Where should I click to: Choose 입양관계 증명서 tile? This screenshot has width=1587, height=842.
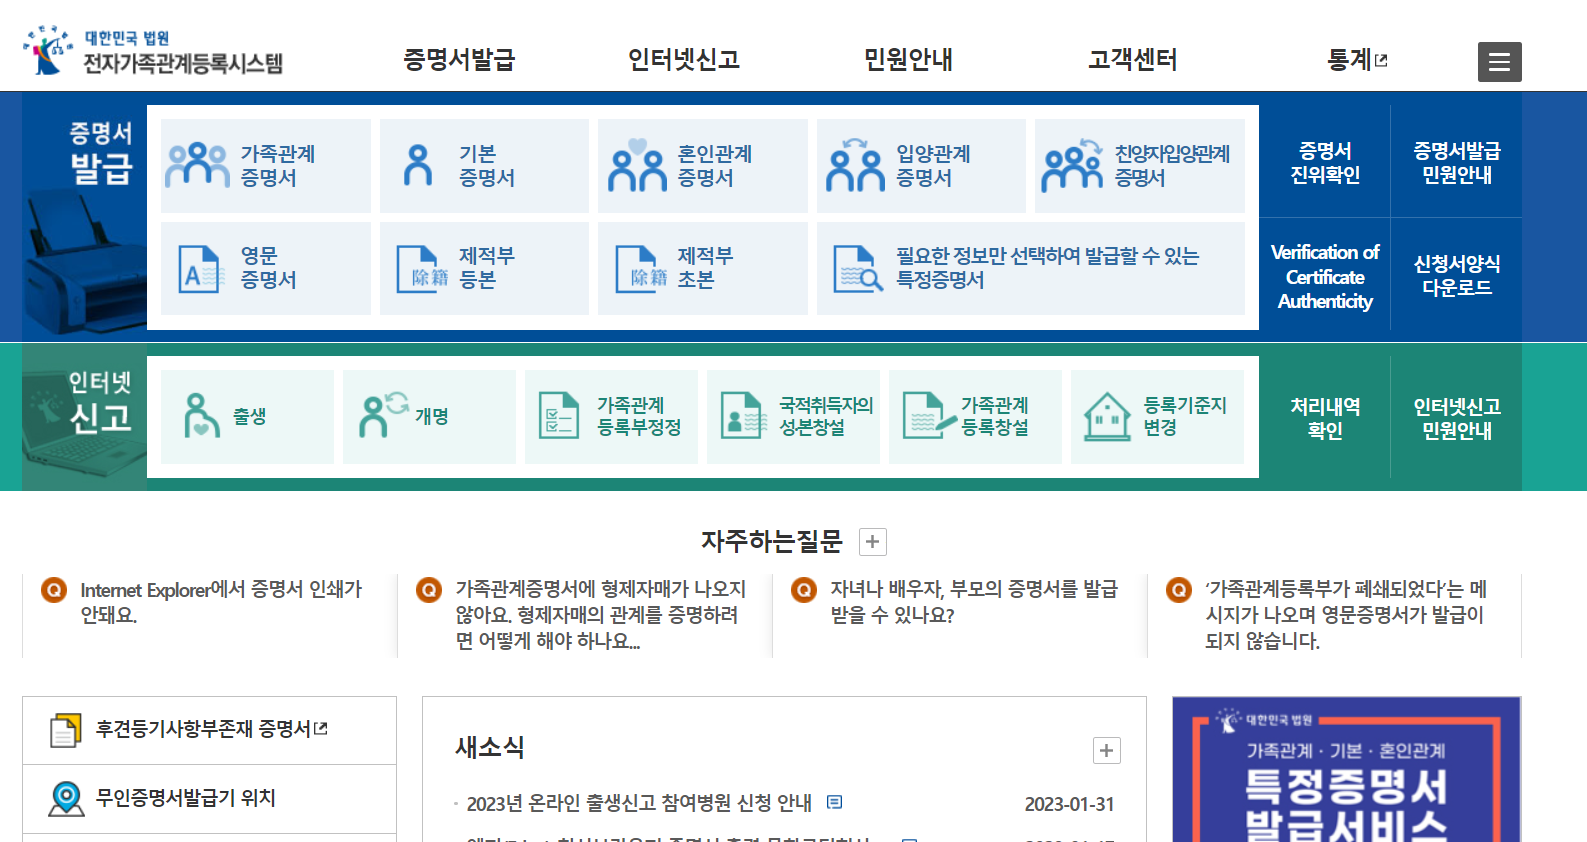[x=921, y=166]
